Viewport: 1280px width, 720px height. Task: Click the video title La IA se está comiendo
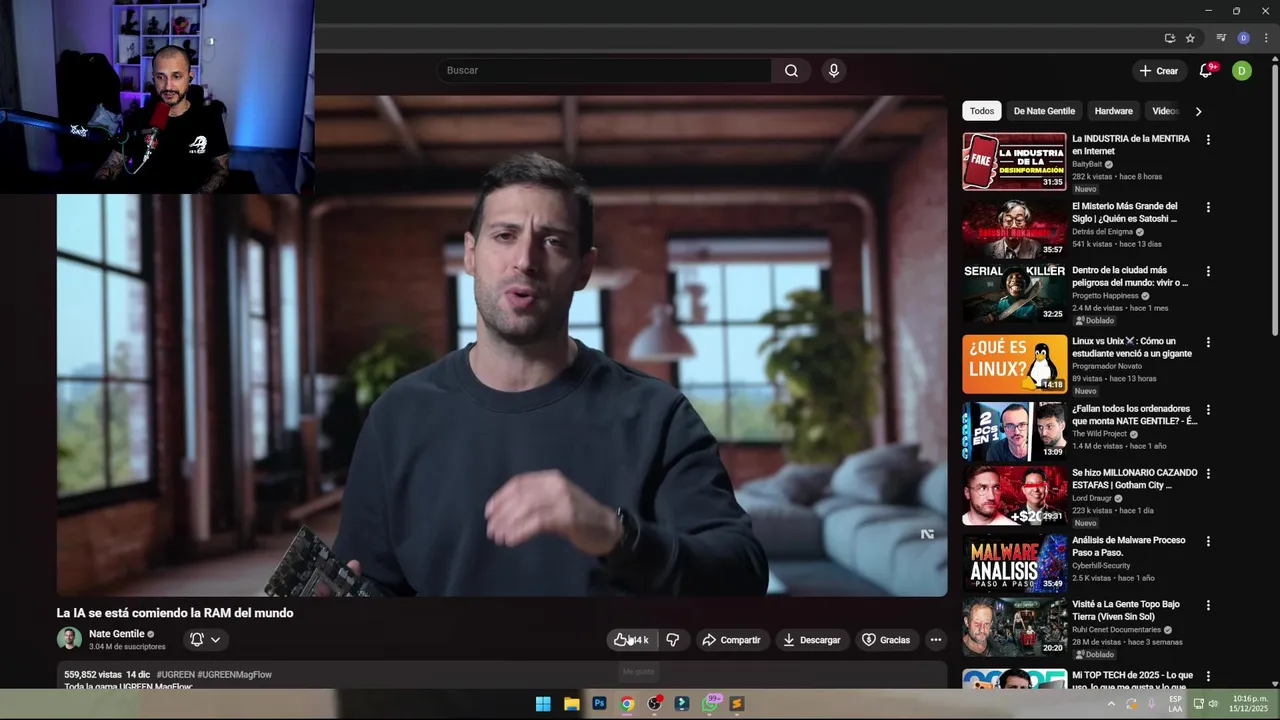tap(175, 613)
